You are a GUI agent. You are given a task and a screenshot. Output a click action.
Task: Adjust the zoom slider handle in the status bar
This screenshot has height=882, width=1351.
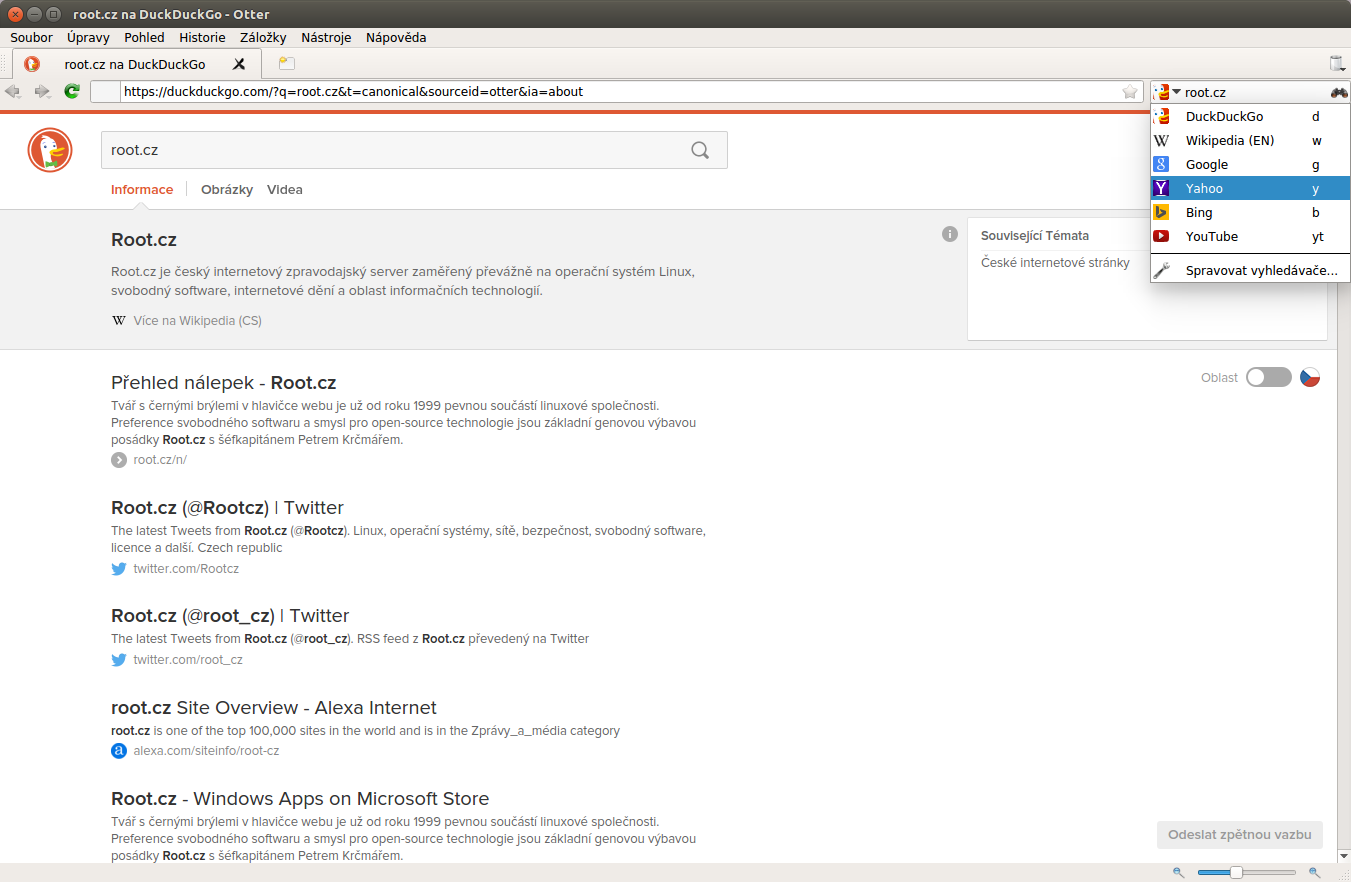1236,873
